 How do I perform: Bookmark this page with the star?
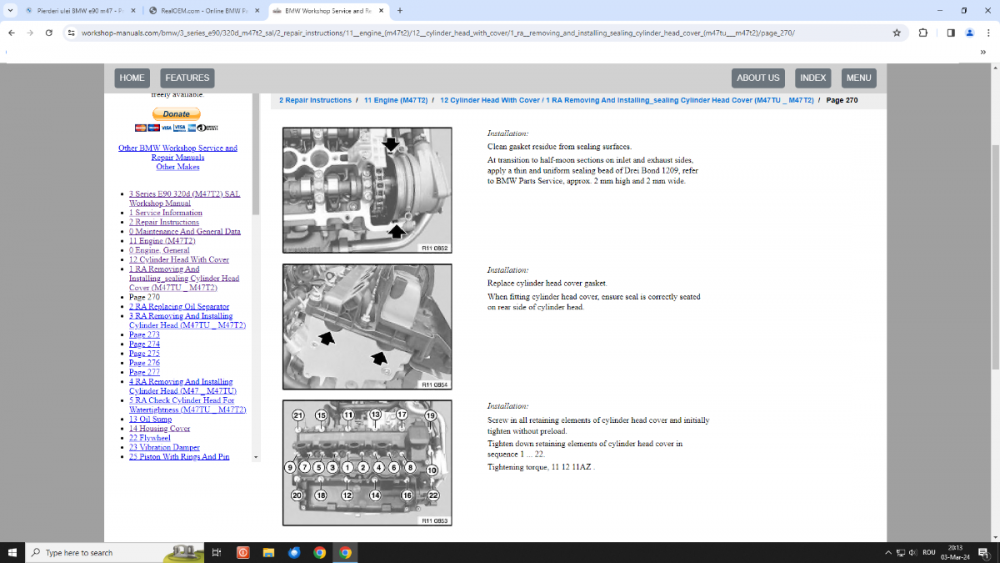(x=897, y=33)
